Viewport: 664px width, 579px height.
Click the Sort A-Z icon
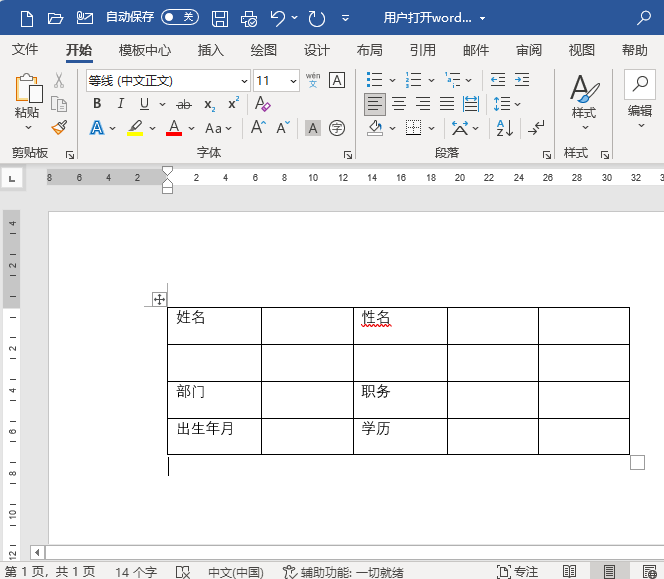[505, 128]
